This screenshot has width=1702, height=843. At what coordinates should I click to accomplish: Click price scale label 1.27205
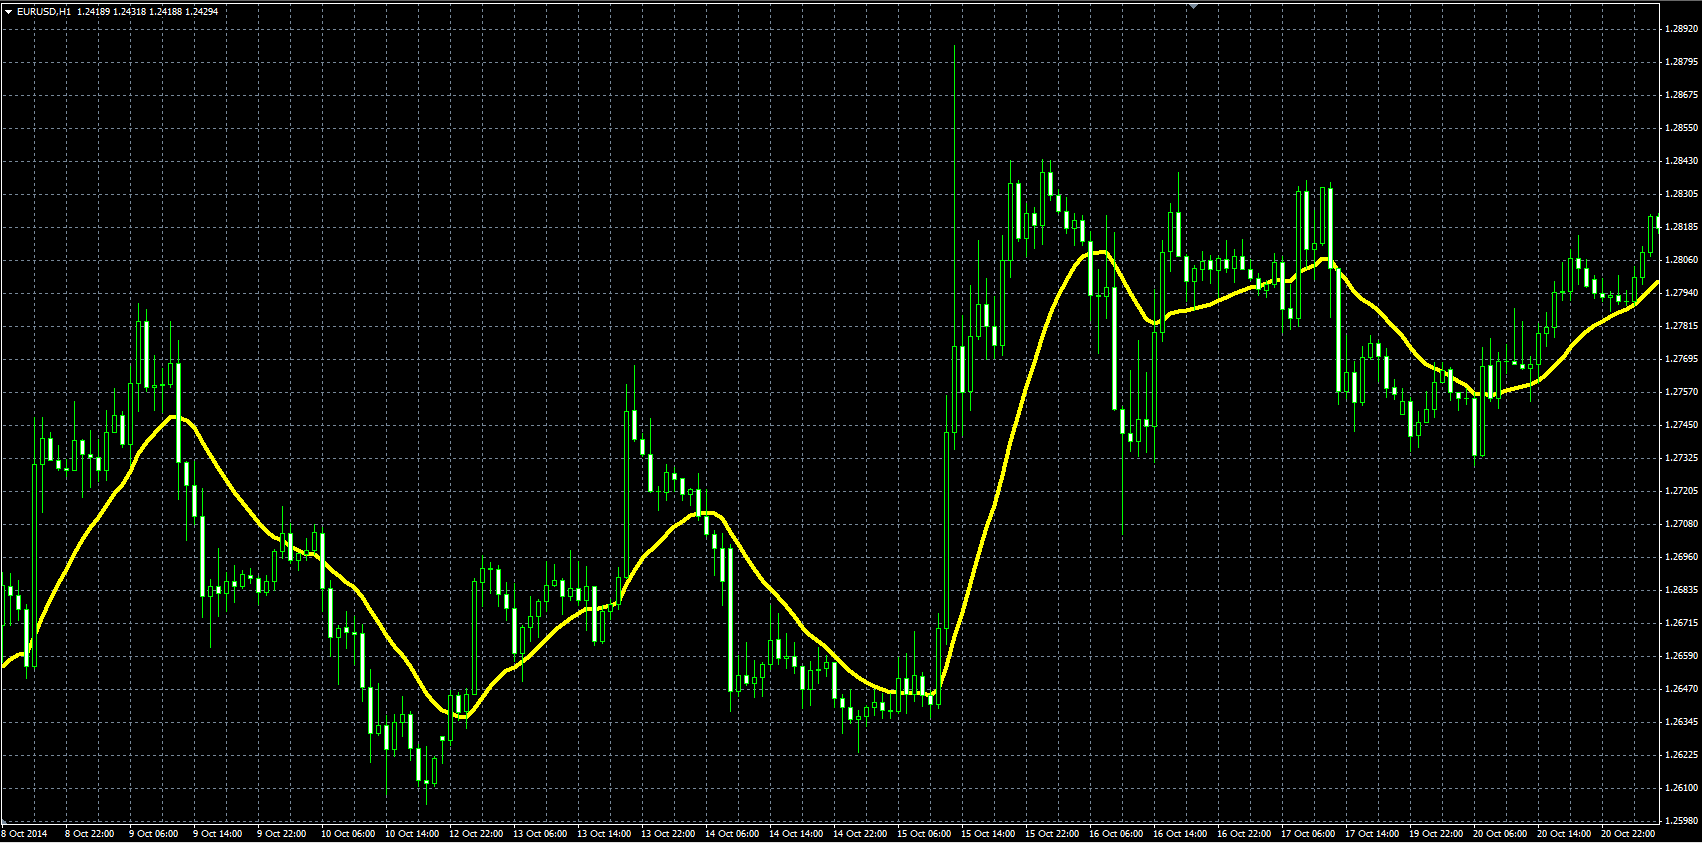pos(1682,491)
